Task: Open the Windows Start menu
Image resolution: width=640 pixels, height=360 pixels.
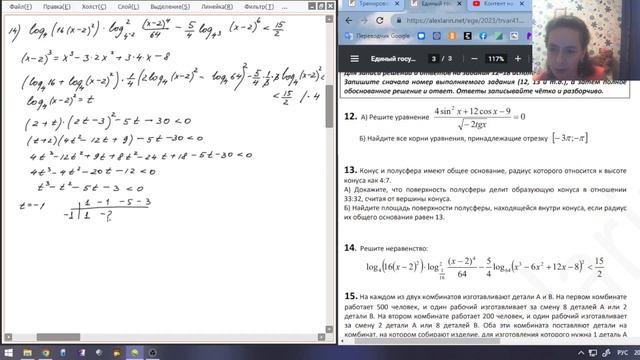Action: [x=8, y=353]
